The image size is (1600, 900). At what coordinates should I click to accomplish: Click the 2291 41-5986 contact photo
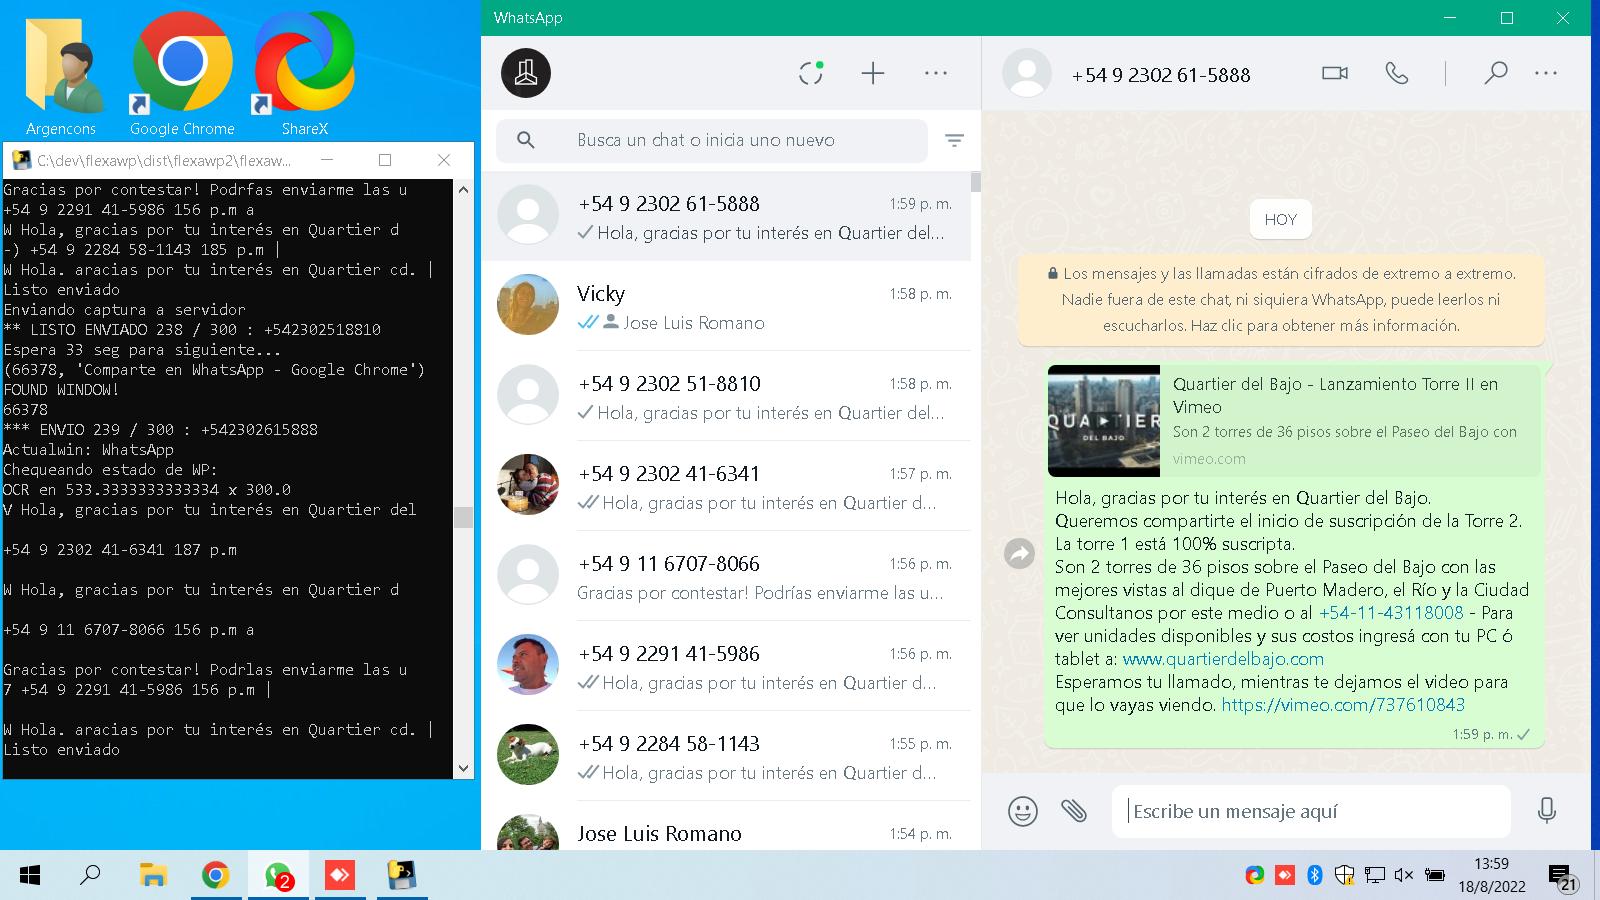[528, 664]
